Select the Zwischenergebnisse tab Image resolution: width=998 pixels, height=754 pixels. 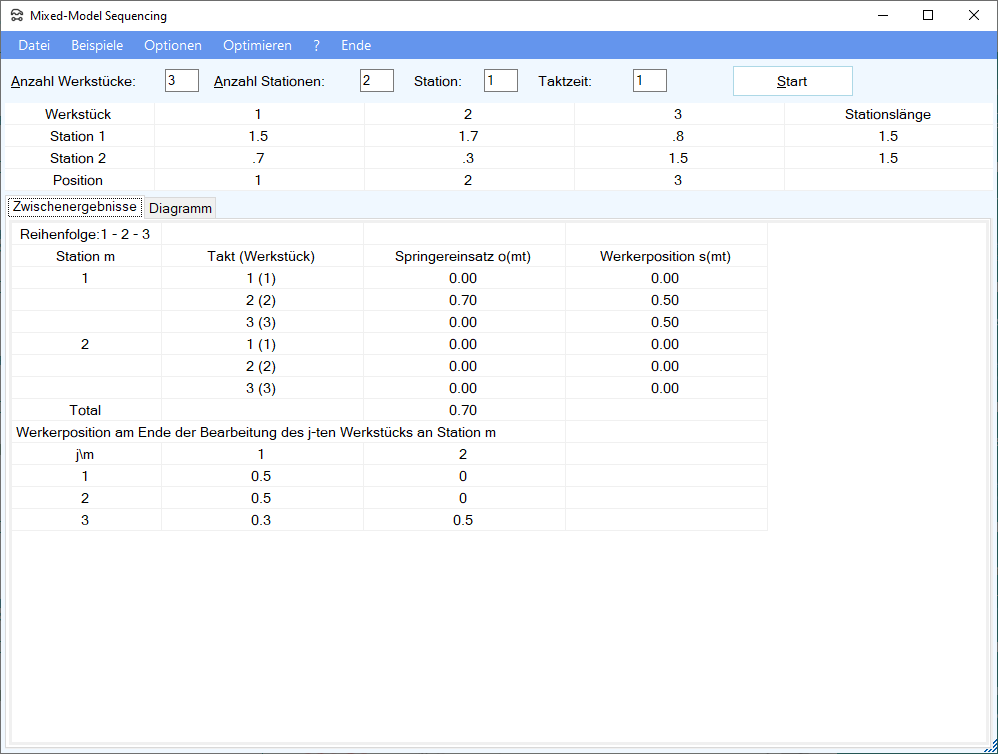tap(75, 207)
